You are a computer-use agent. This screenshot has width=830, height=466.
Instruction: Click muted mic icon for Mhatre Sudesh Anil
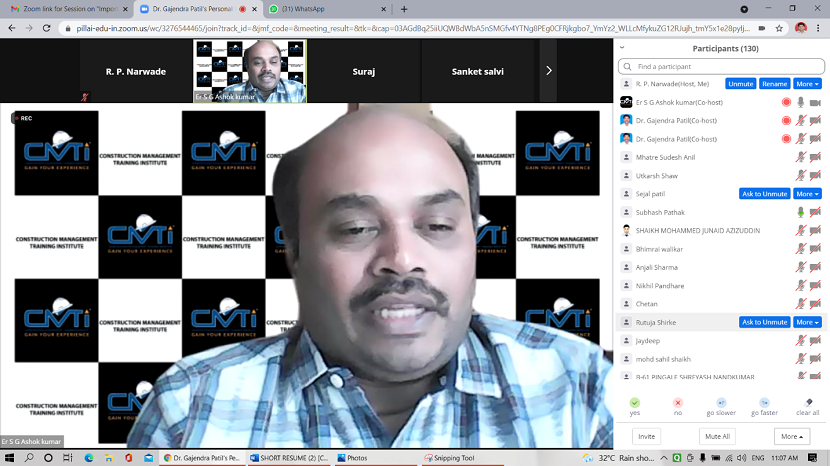[x=801, y=157]
